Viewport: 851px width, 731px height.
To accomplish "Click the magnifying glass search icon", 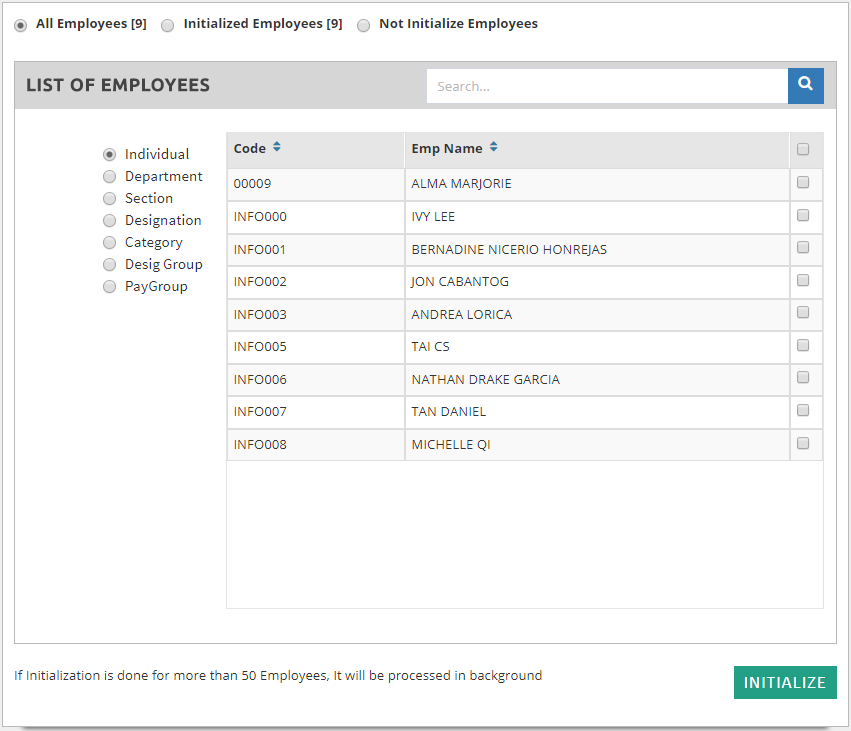I will (x=805, y=86).
